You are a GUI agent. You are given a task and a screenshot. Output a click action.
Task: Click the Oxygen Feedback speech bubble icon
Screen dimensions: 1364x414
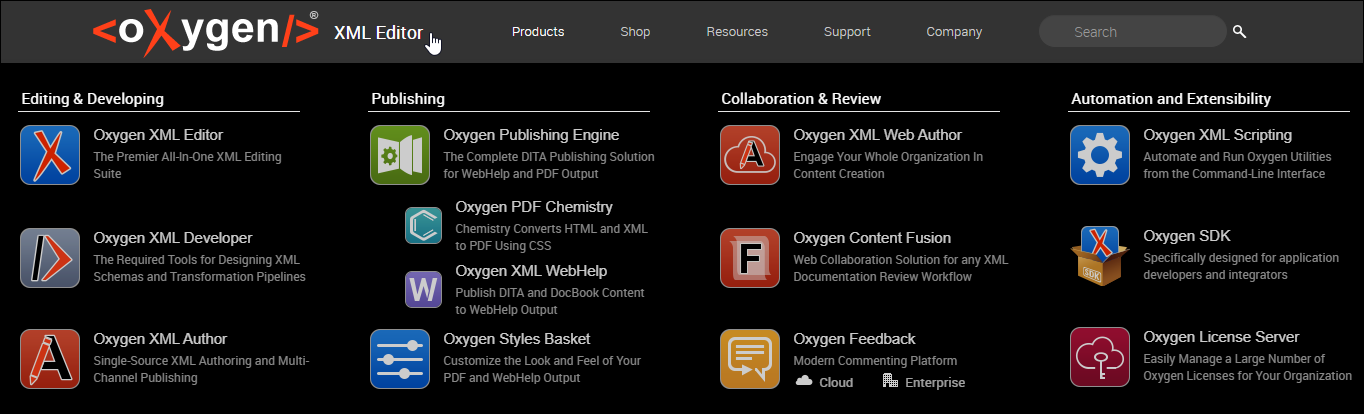(750, 359)
